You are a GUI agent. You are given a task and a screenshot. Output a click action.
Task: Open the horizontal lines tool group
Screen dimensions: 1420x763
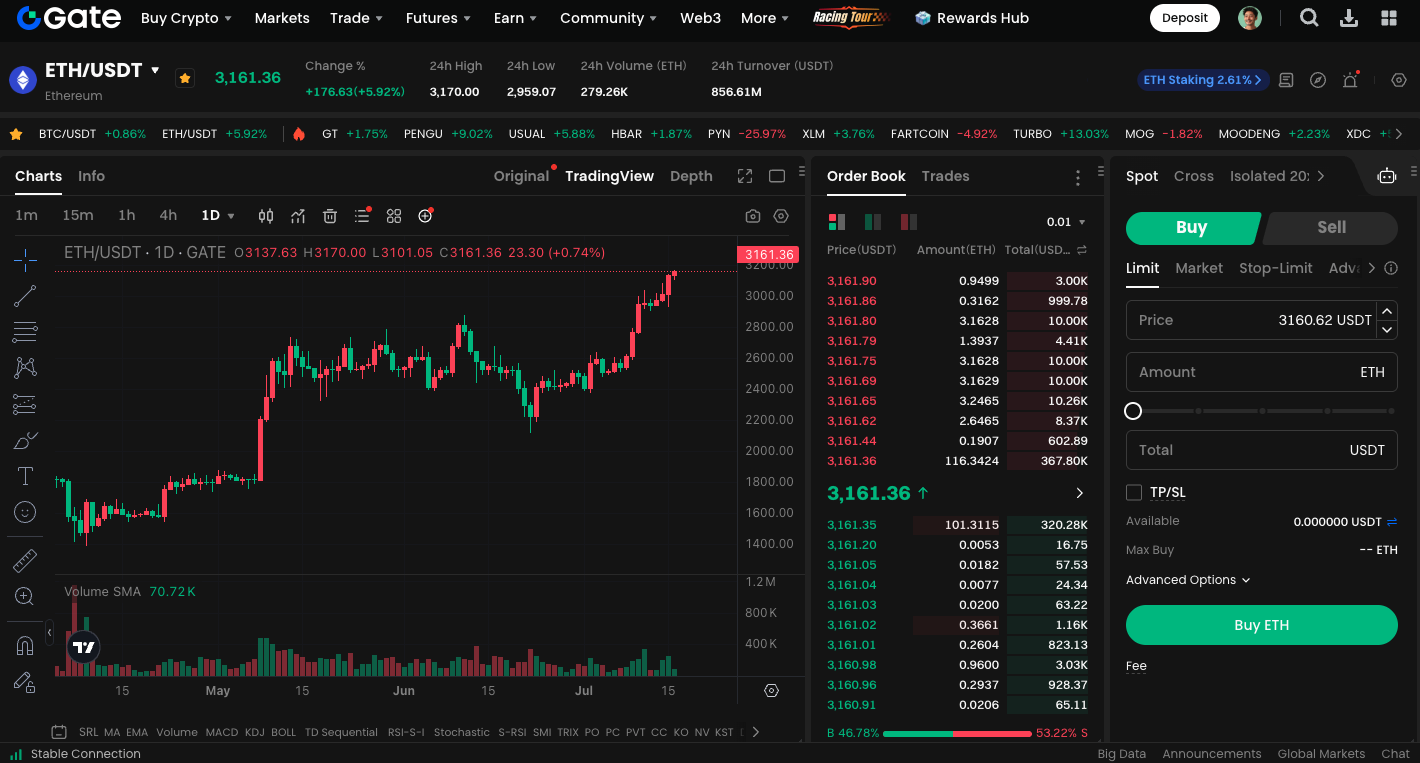(x=25, y=332)
